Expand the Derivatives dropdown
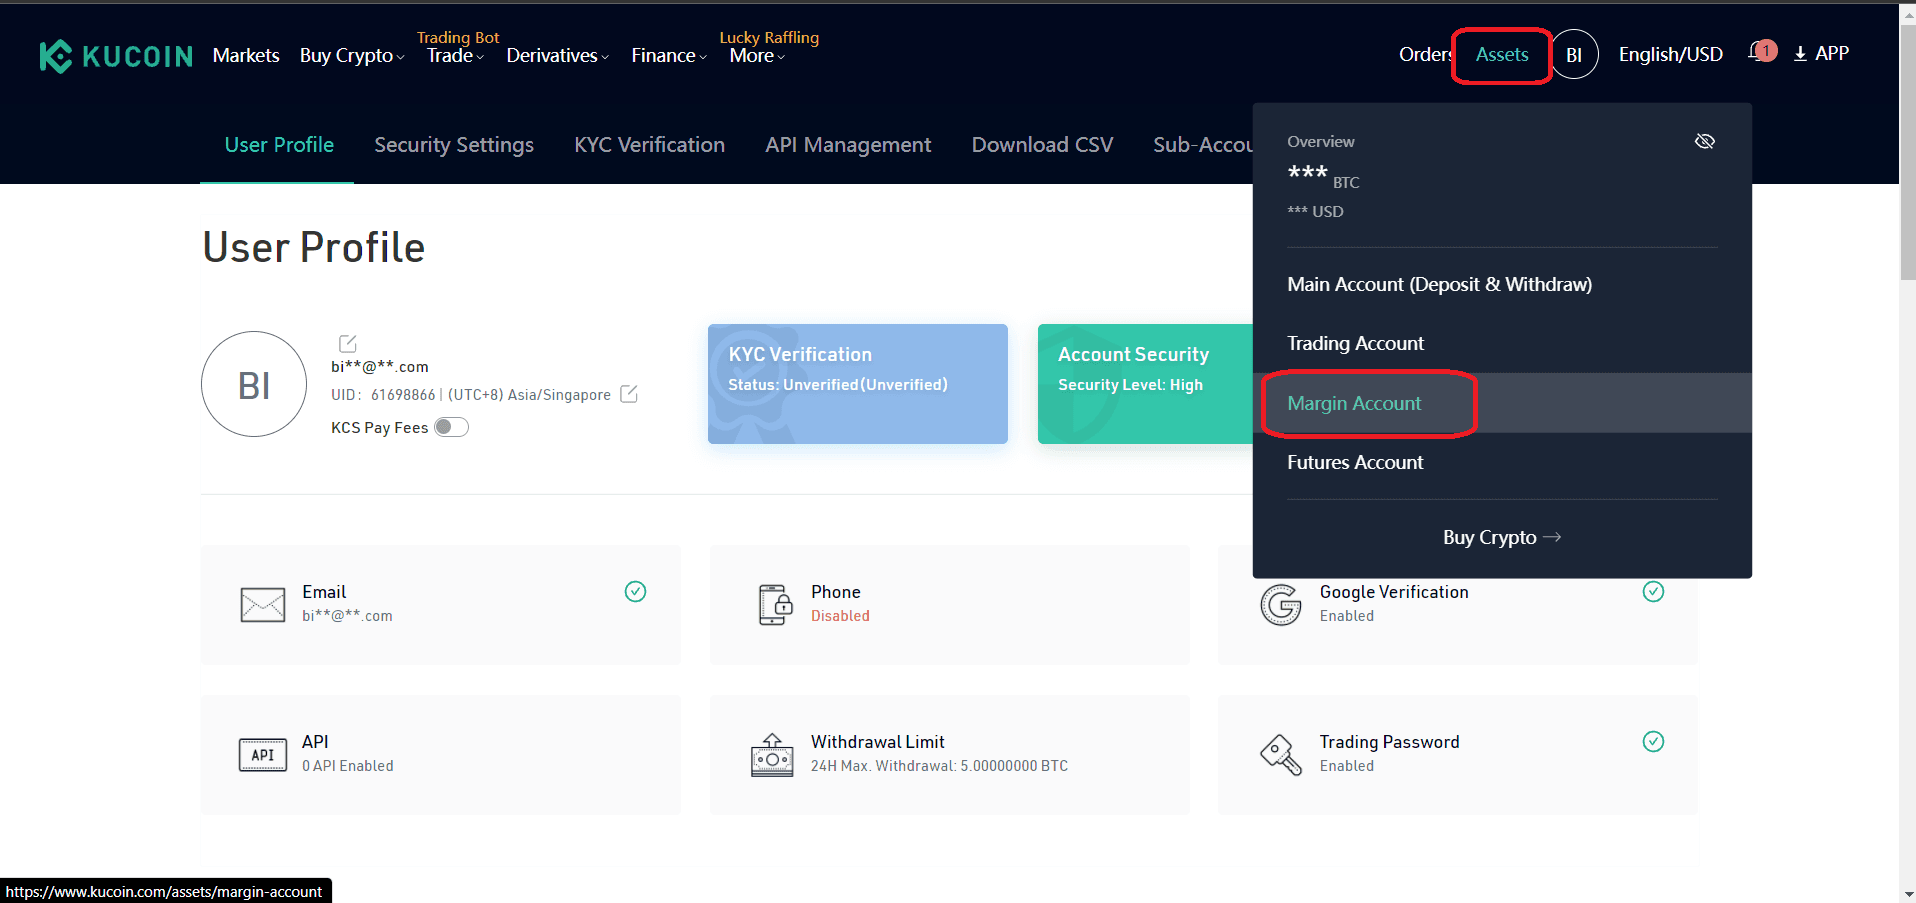The height and width of the screenshot is (903, 1916). pyautogui.click(x=557, y=56)
